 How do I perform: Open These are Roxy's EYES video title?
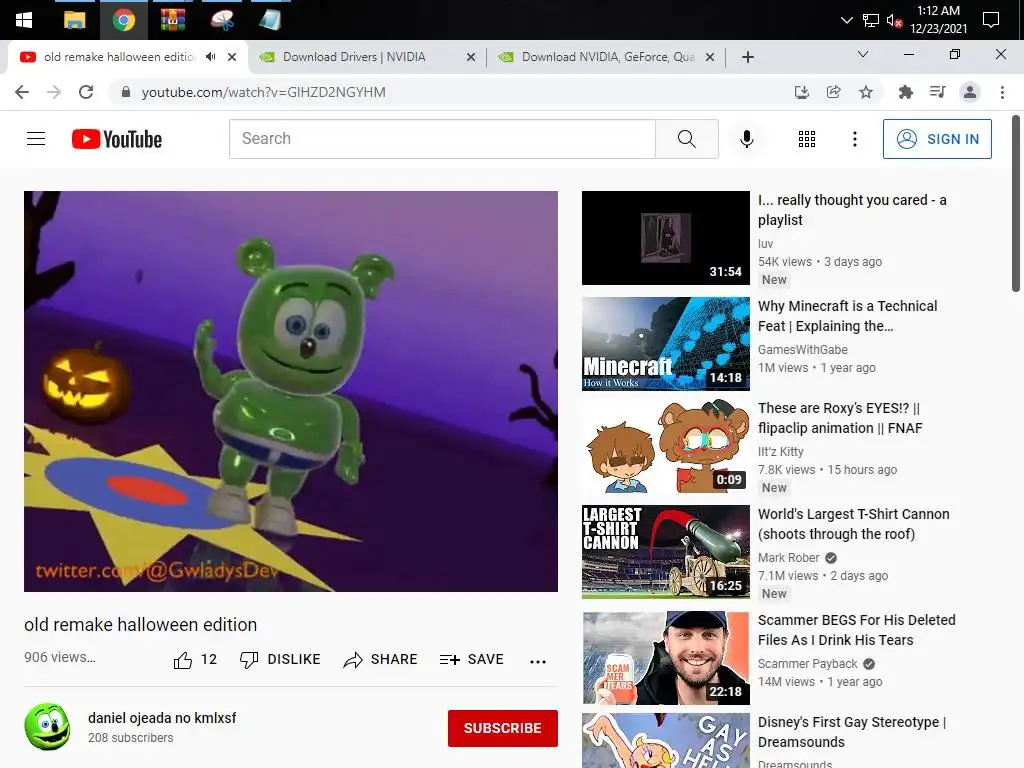(x=840, y=418)
